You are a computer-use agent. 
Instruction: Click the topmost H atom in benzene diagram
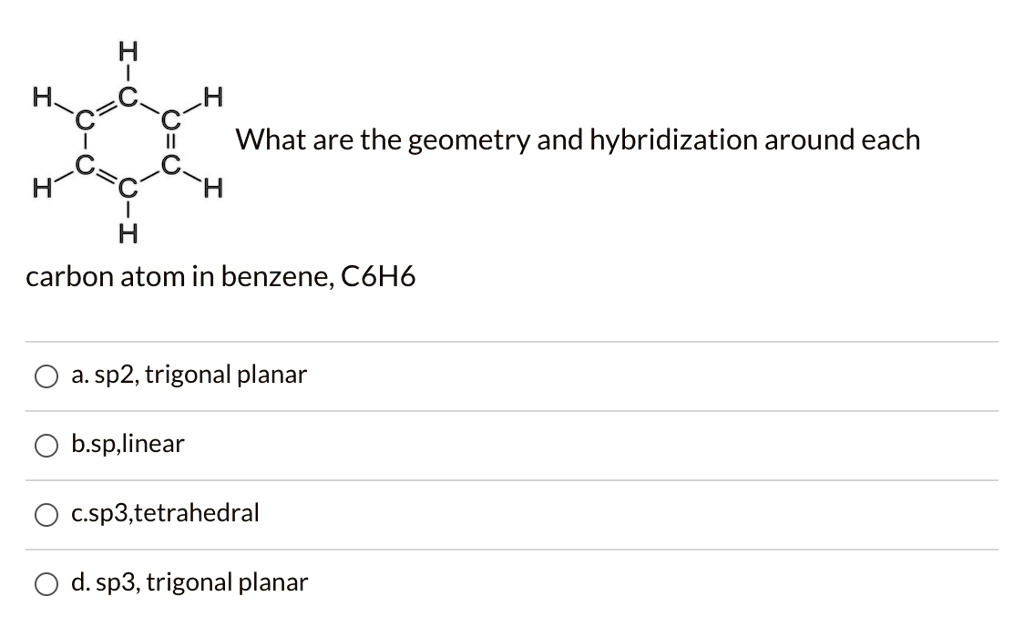pyautogui.click(x=126, y=52)
